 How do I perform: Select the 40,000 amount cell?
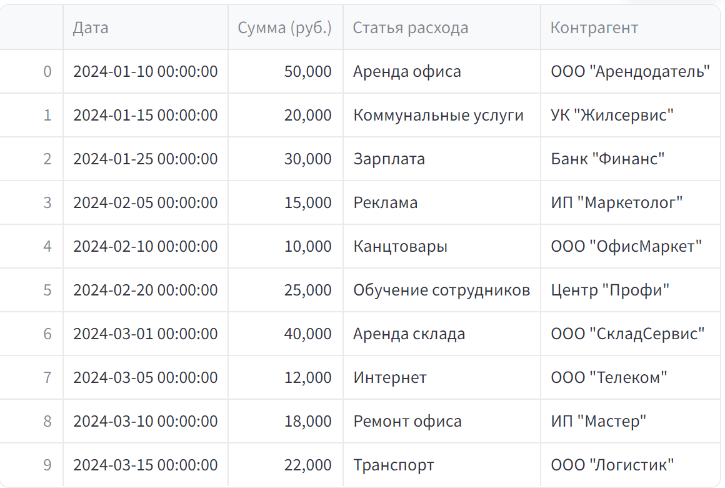(x=286, y=334)
